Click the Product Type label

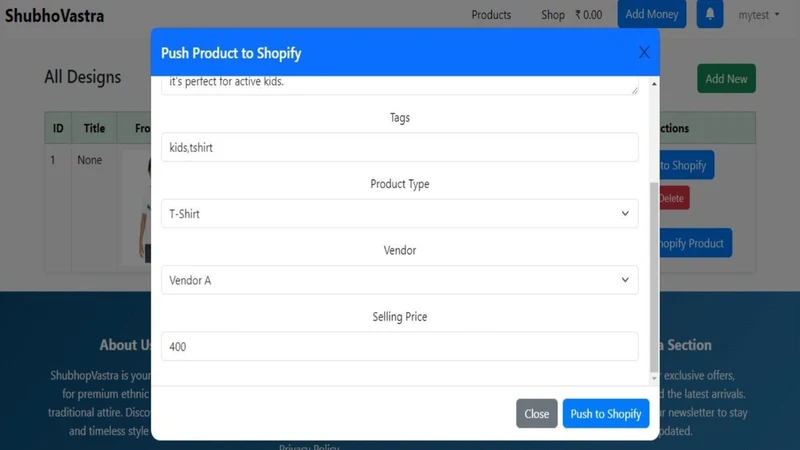399,184
